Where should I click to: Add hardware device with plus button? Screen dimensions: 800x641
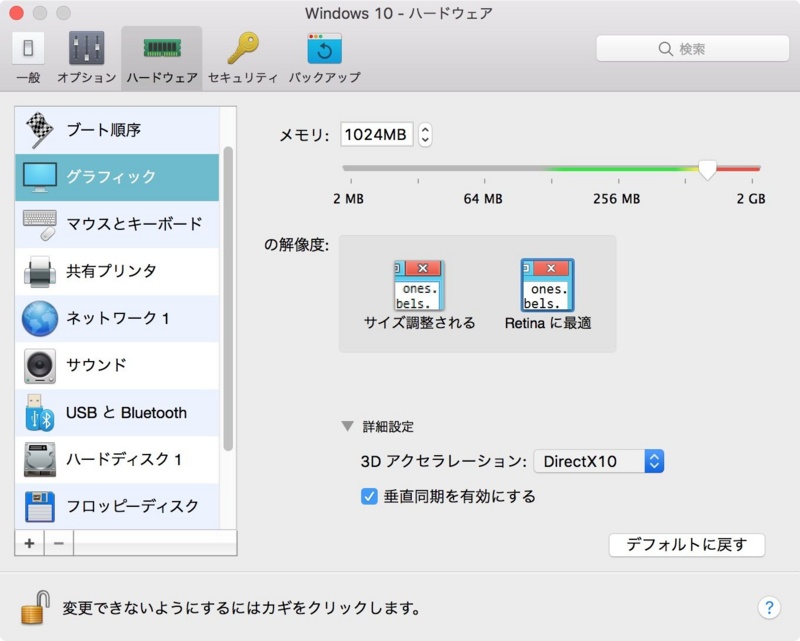click(x=30, y=543)
